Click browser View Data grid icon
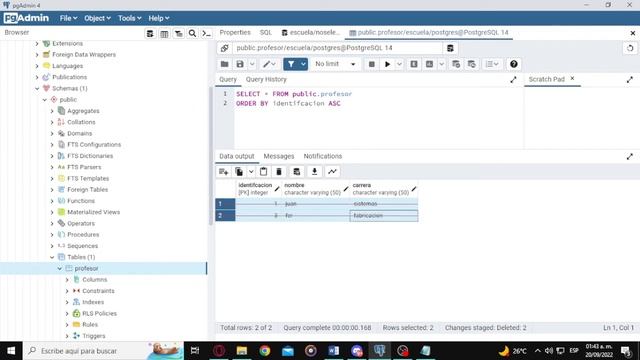 (x=164, y=33)
